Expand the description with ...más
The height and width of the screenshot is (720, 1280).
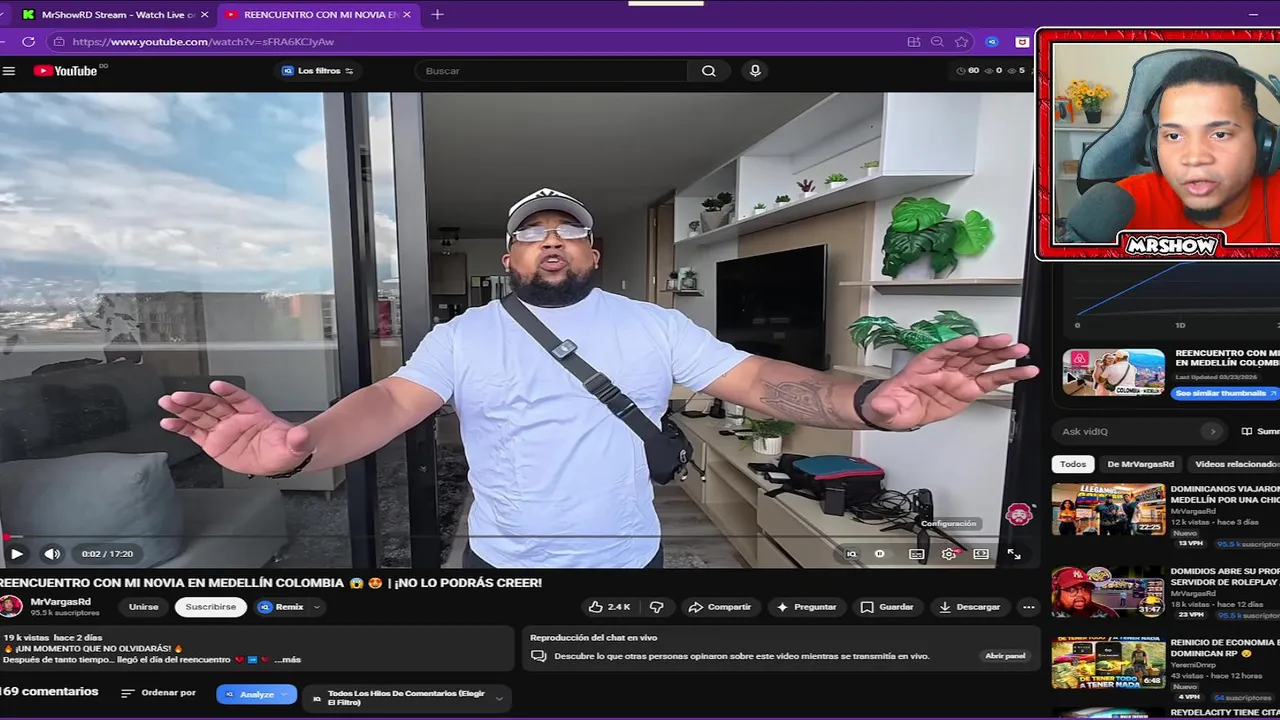(x=288, y=660)
